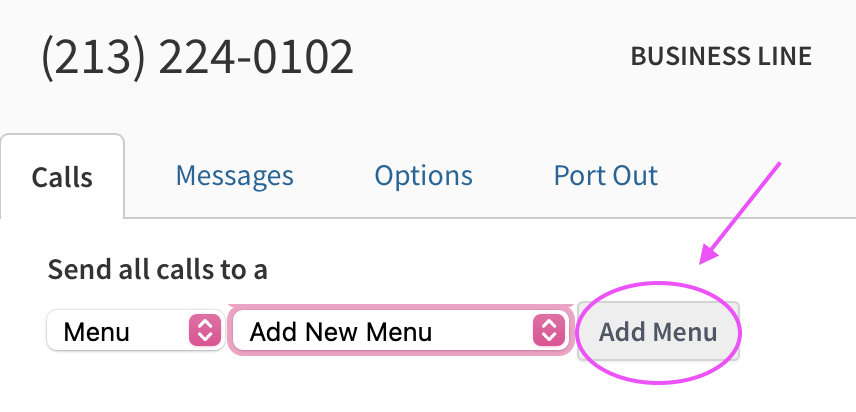Click the "Send all calls to a" label

coord(157,269)
